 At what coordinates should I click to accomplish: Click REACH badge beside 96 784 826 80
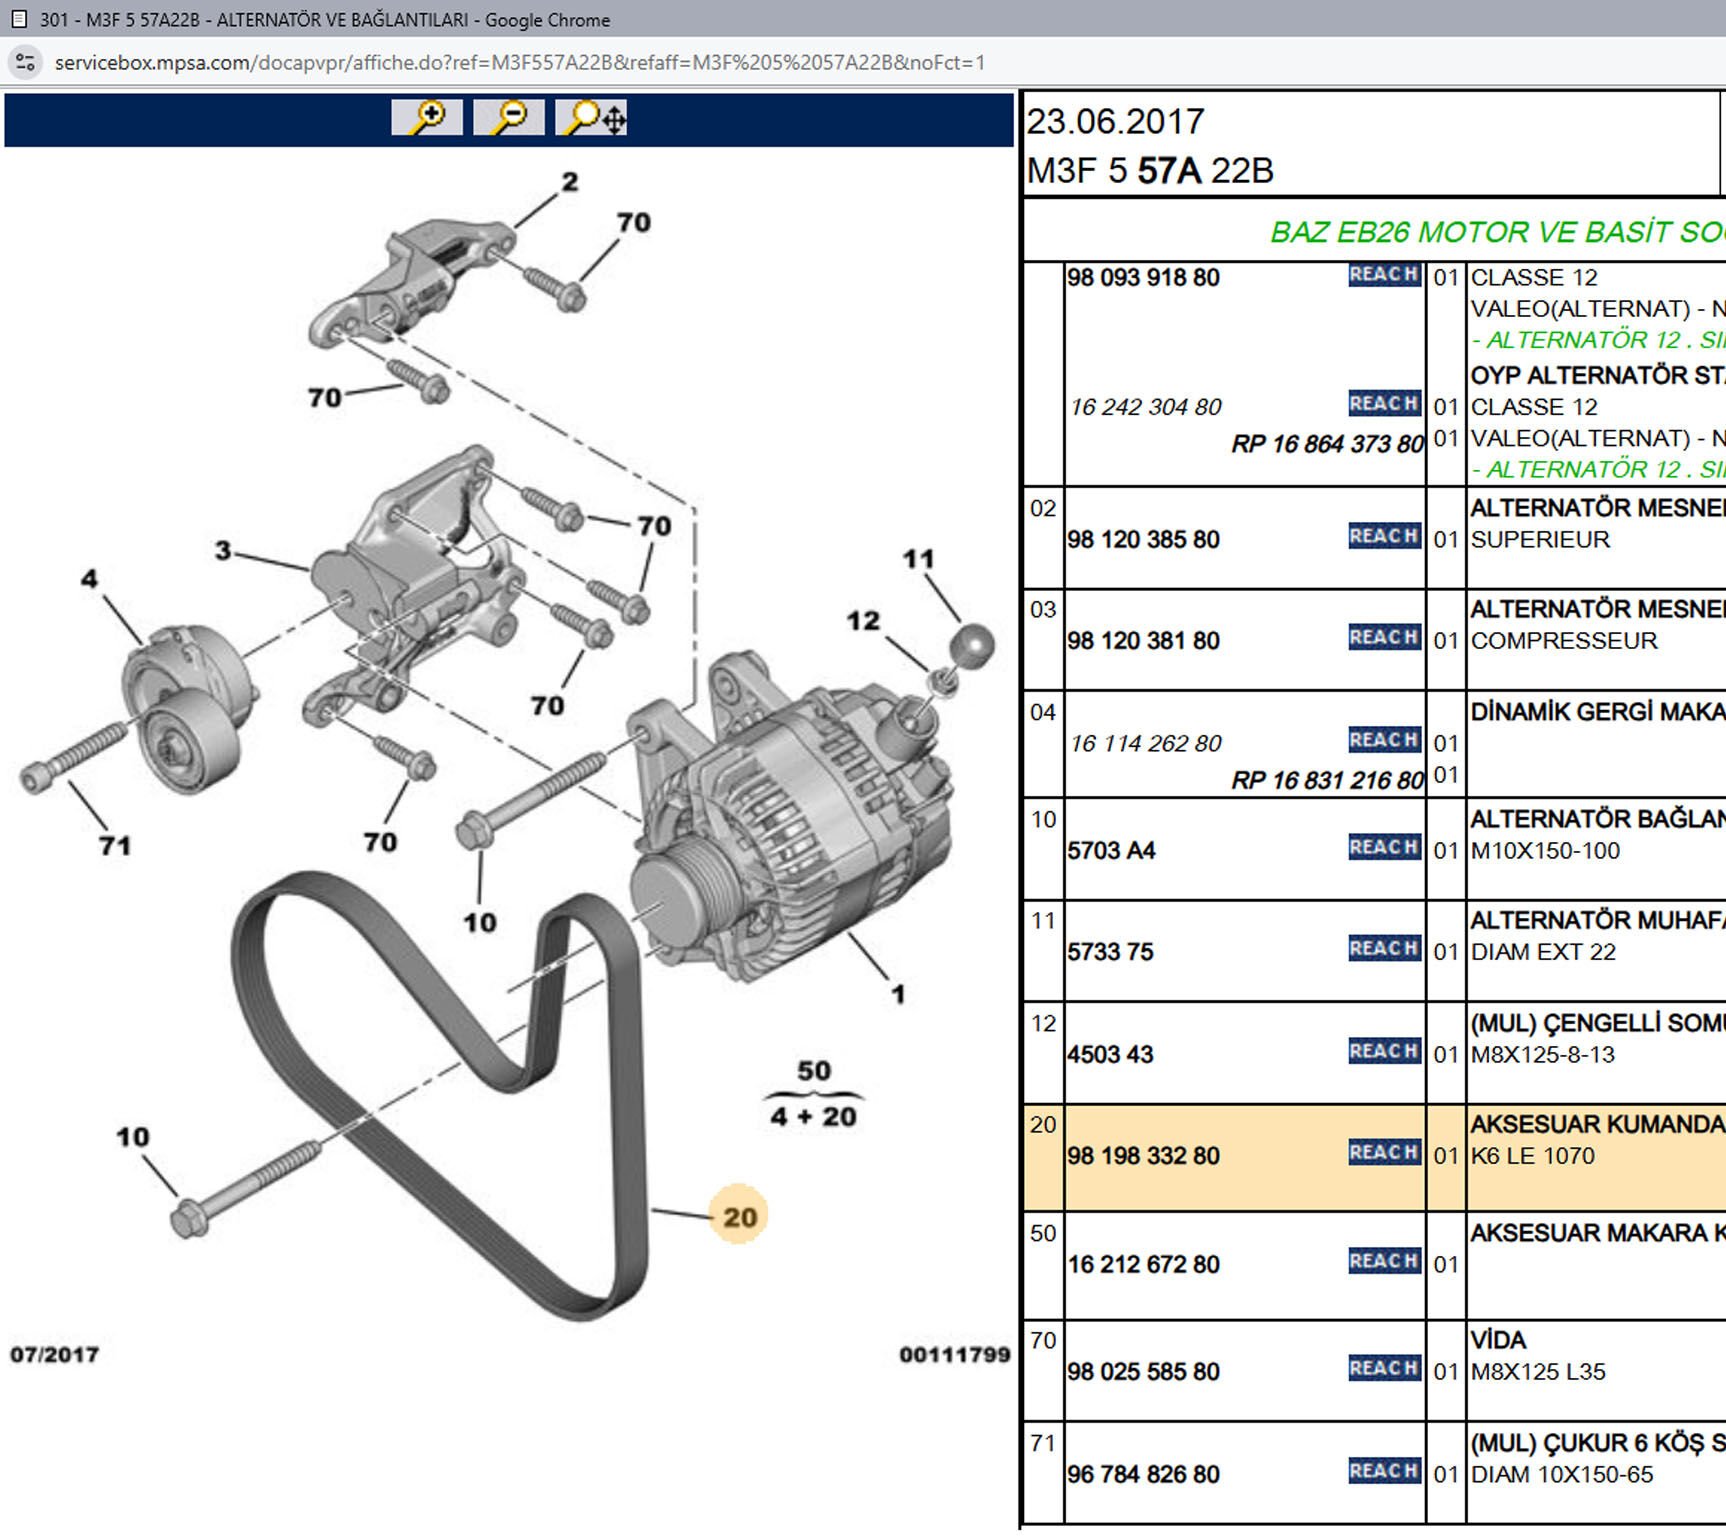click(x=1384, y=1472)
